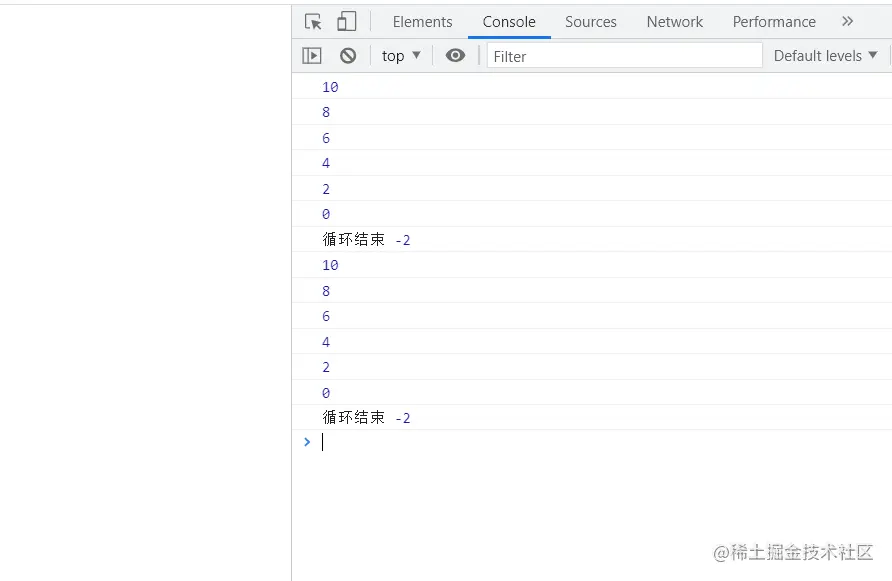Screen dimensions: 892x581
Task: Select the first '10' console output
Action: pos(330,87)
